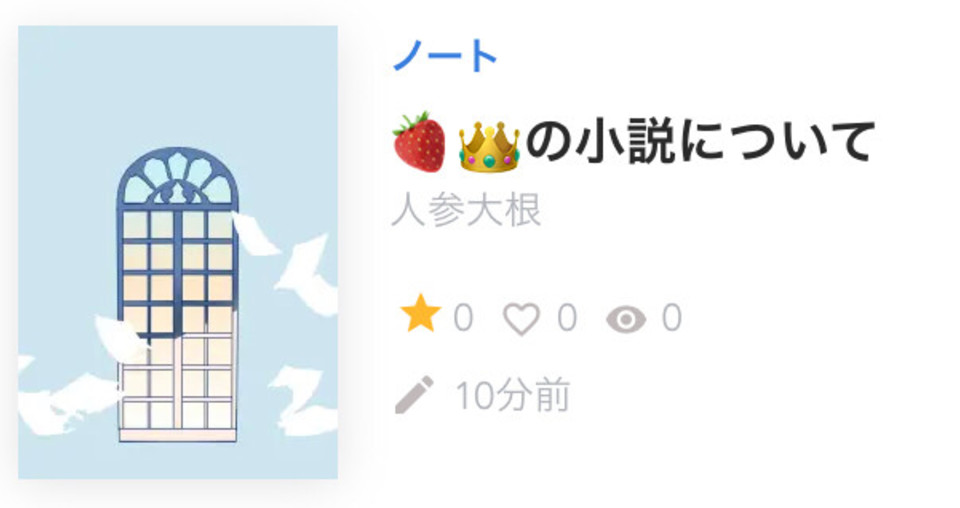The image size is (960, 508).
Task: Click the yellow star rating icon
Action: click(421, 314)
